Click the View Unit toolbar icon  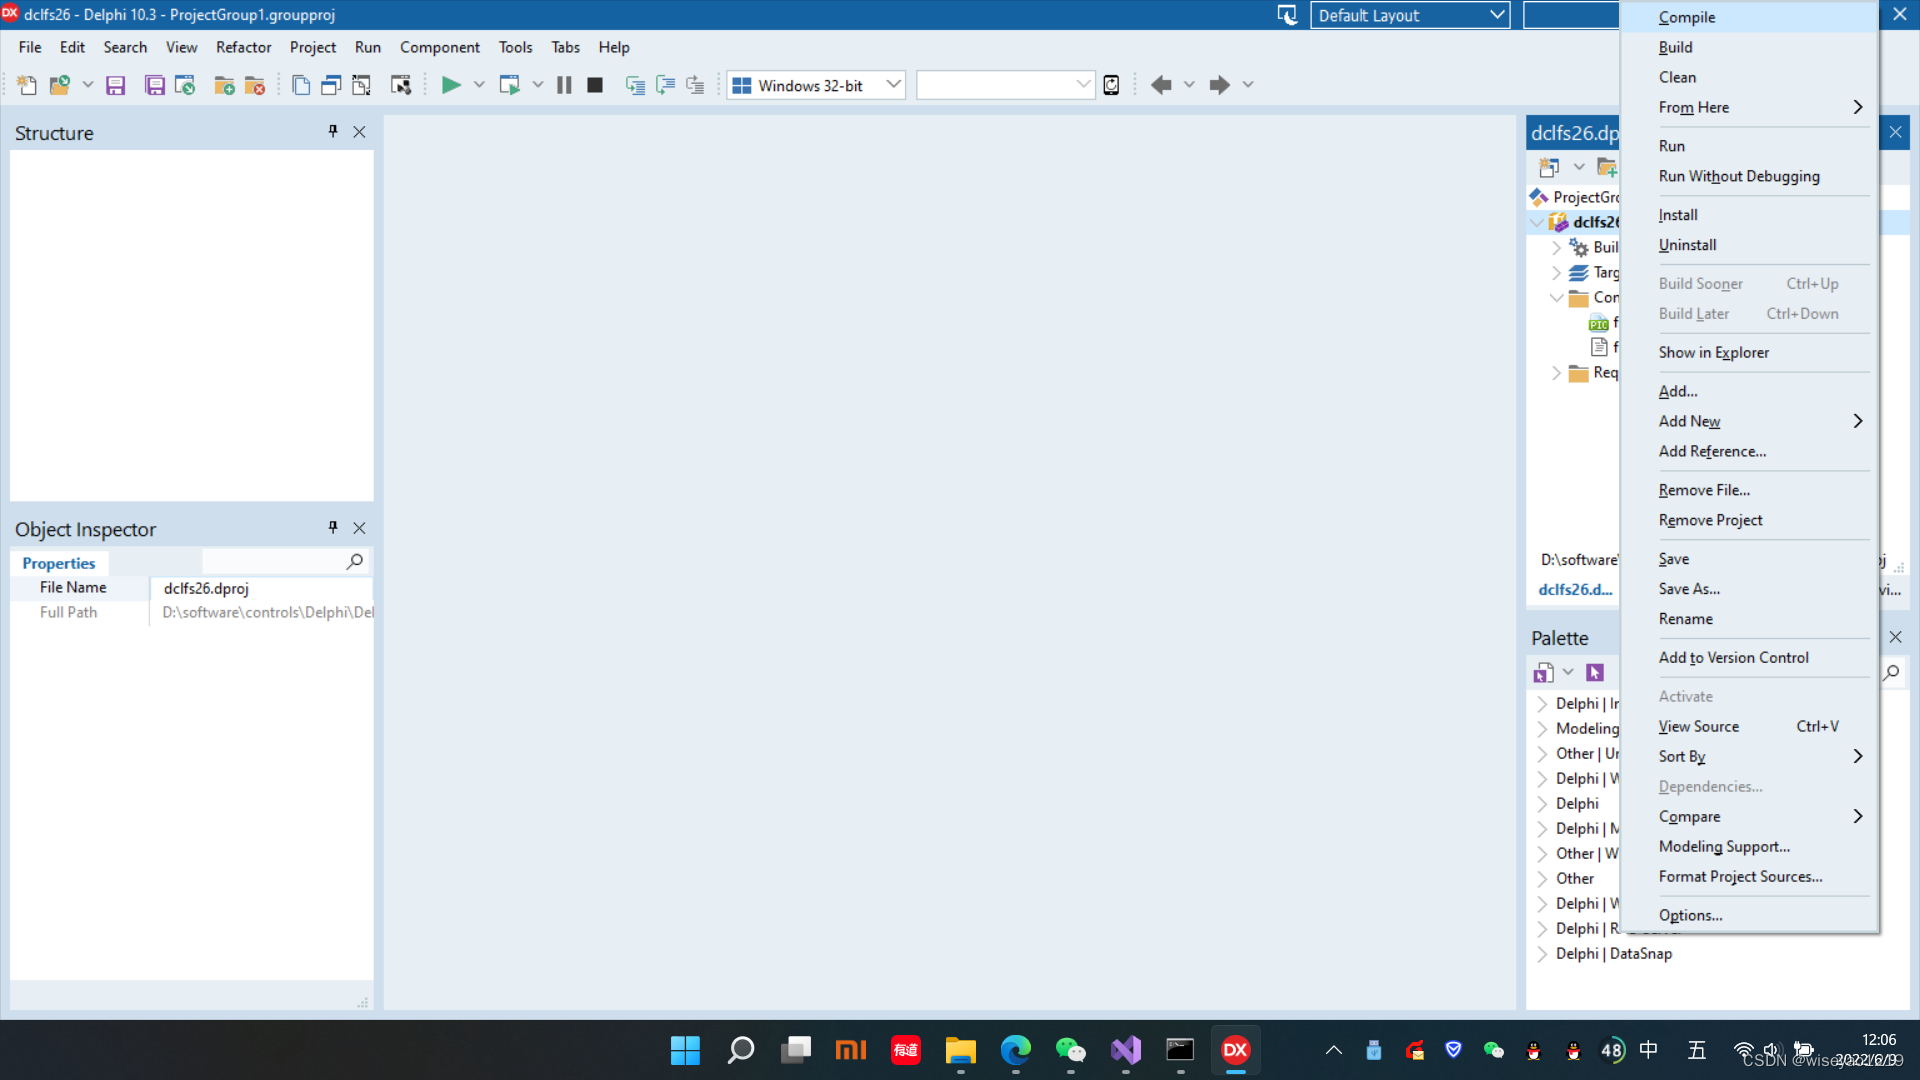coord(301,85)
